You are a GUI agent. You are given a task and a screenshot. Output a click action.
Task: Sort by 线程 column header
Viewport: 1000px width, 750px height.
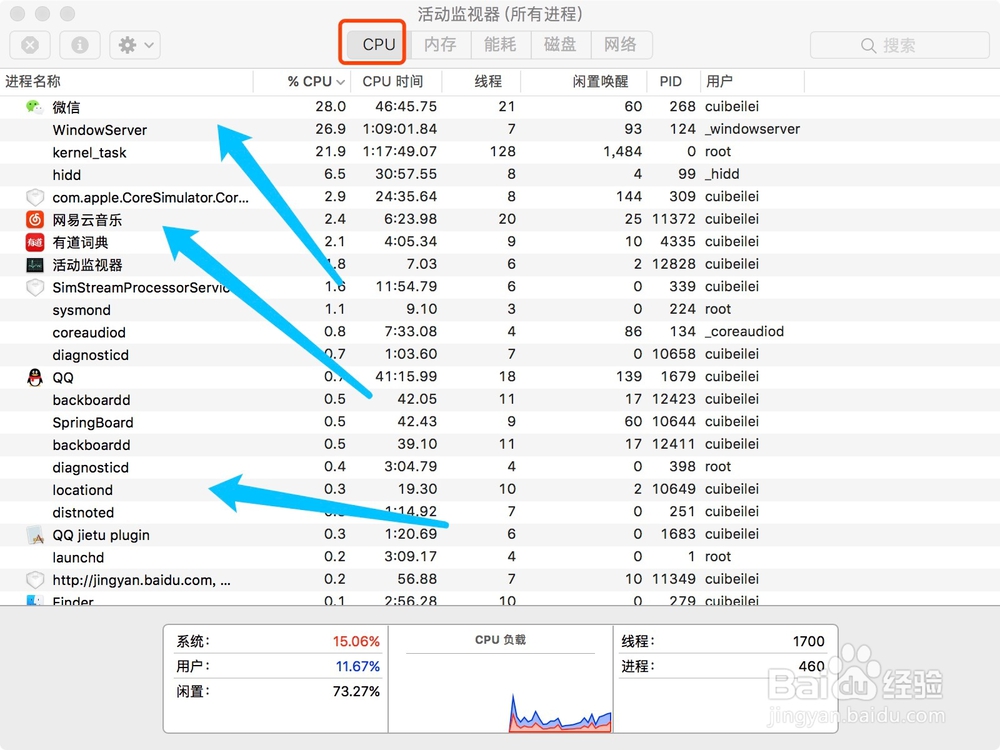click(x=482, y=82)
